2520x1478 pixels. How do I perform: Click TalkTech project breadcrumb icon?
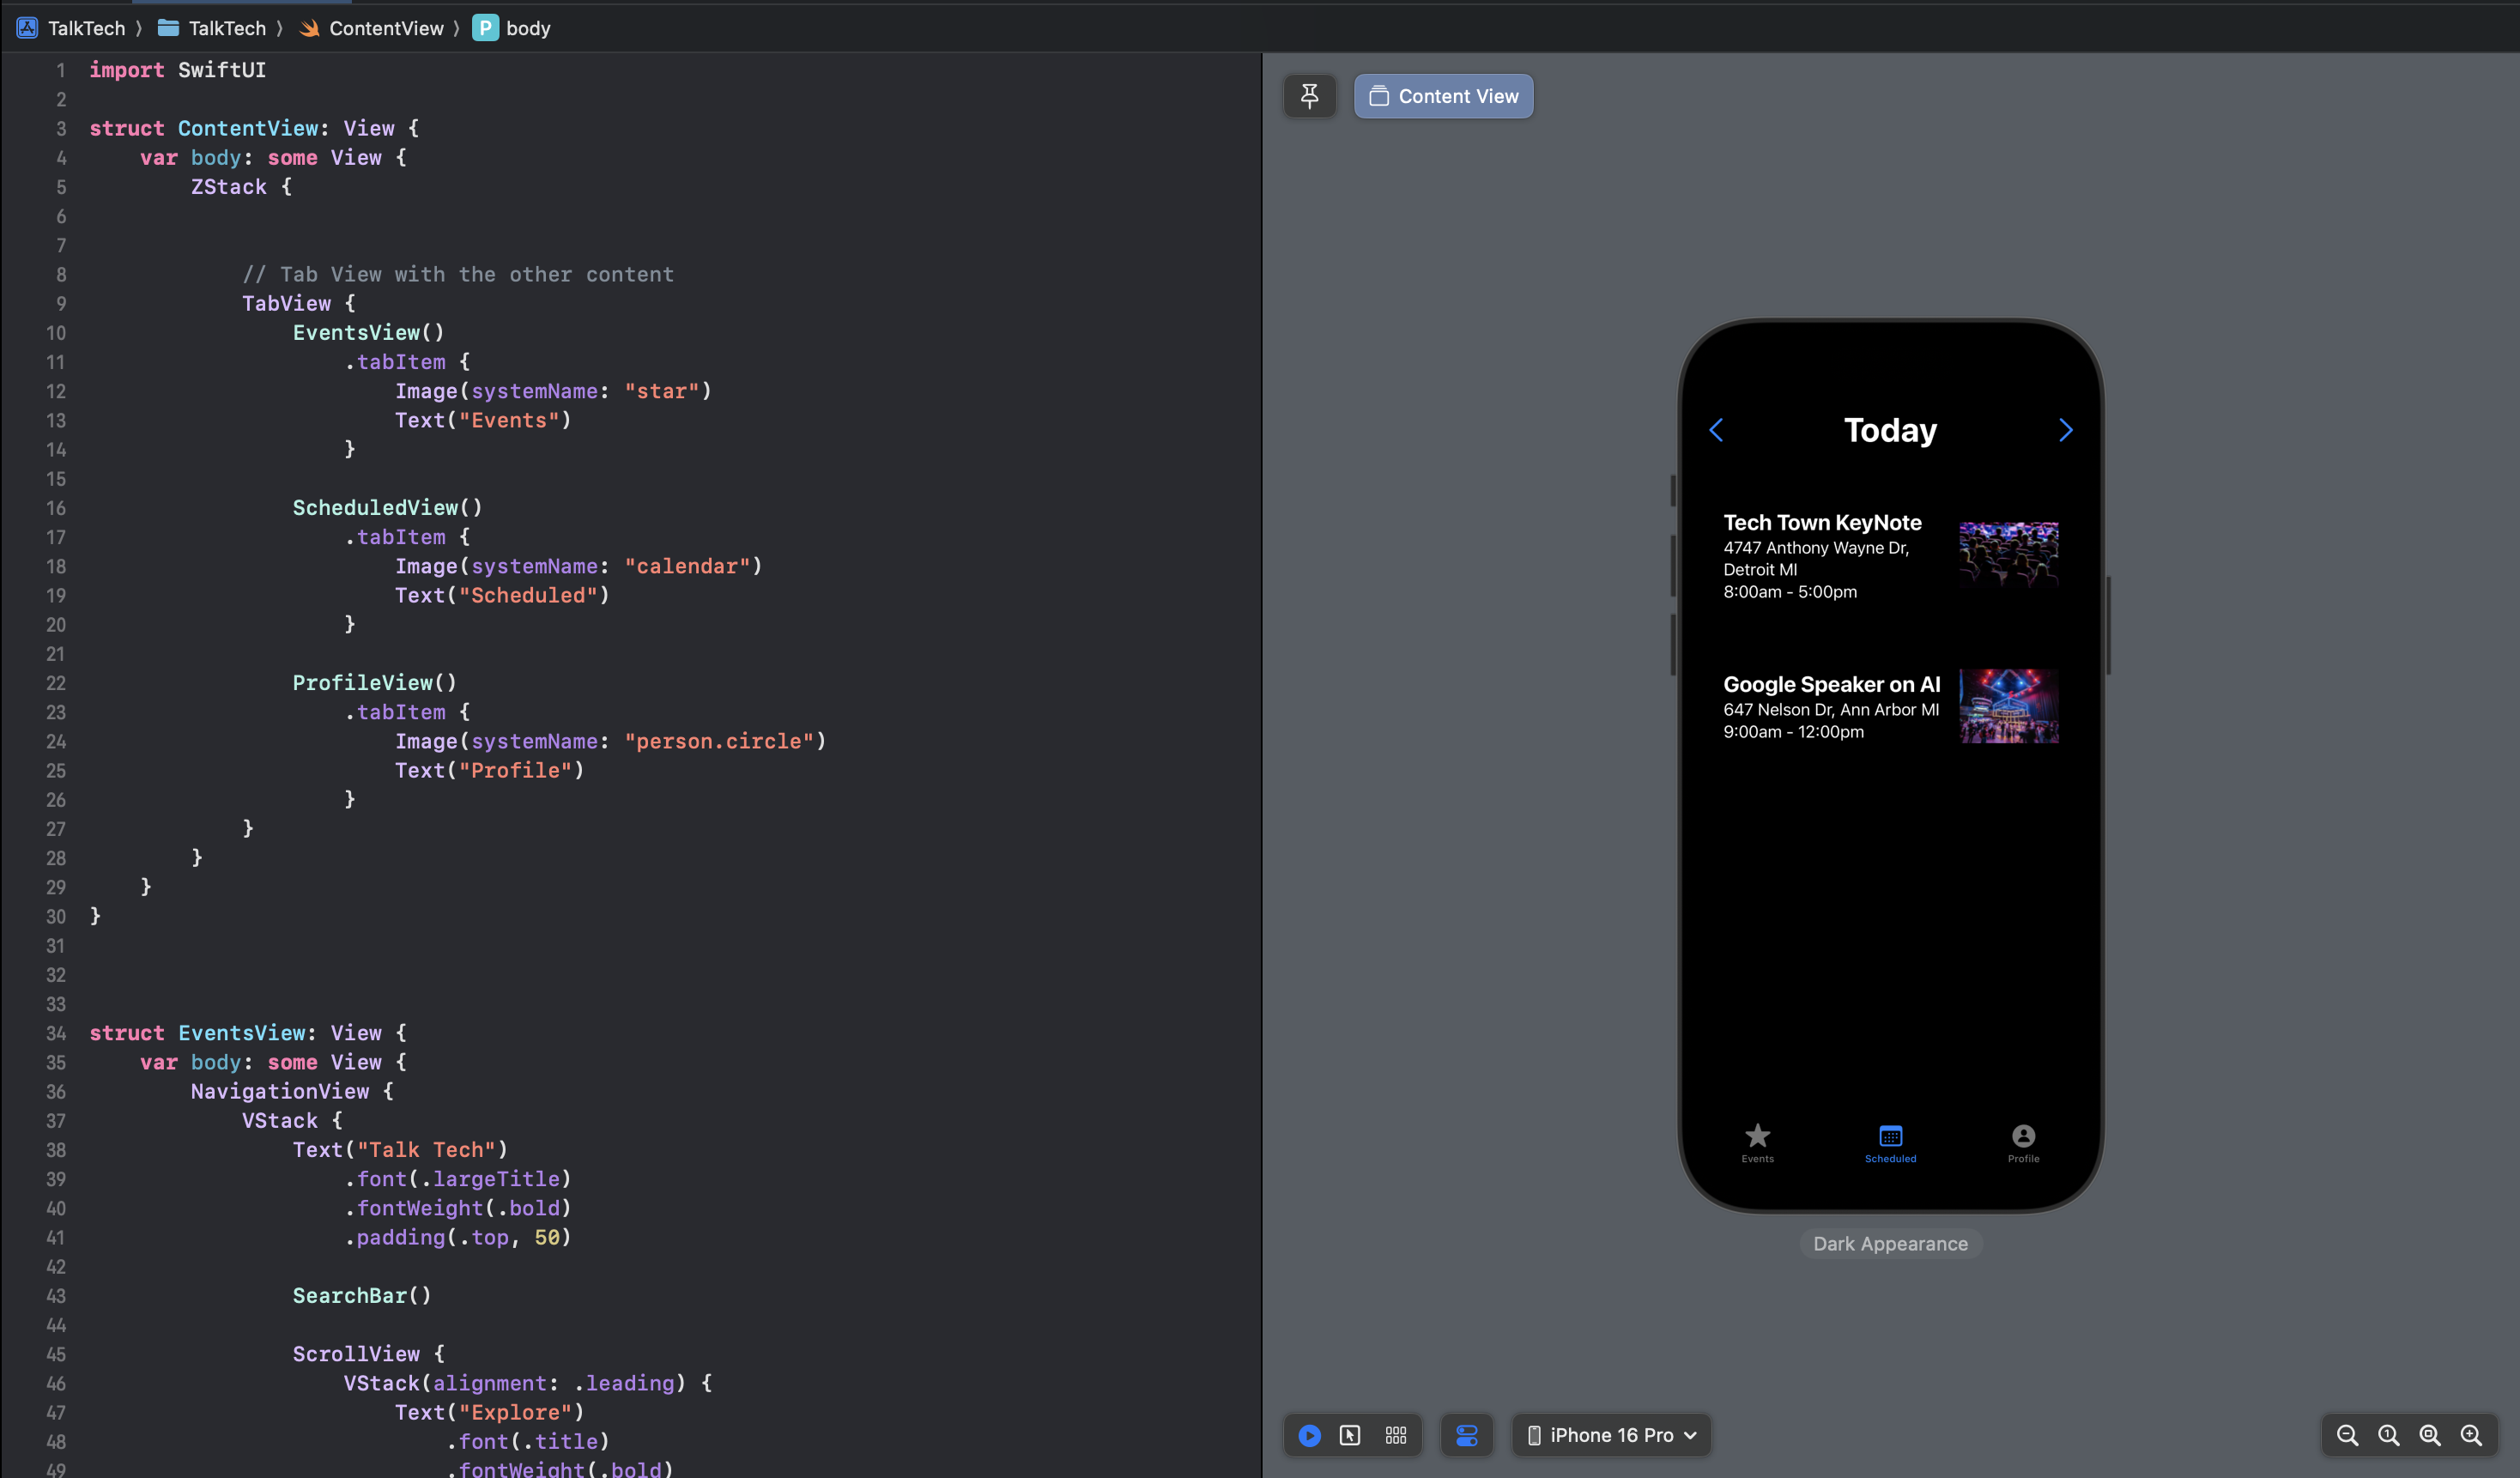tap(27, 28)
